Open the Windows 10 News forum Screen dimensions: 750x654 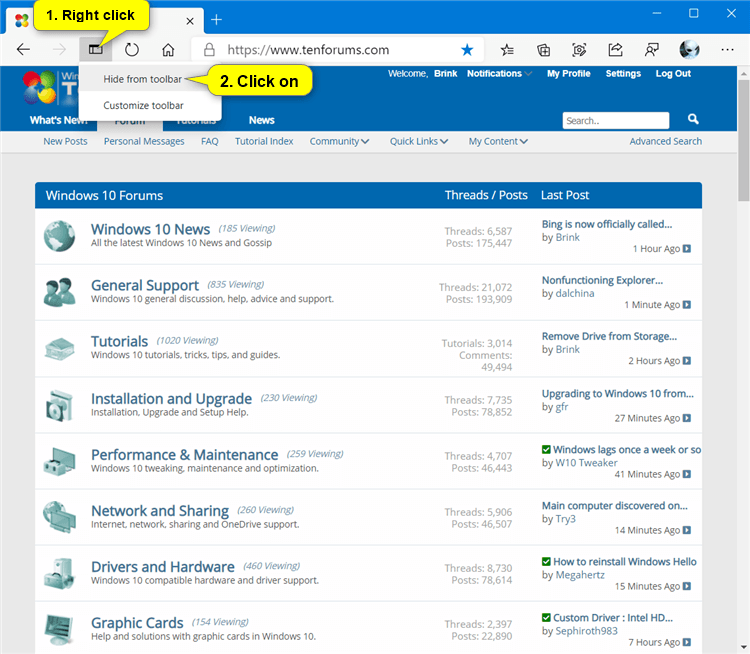150,229
